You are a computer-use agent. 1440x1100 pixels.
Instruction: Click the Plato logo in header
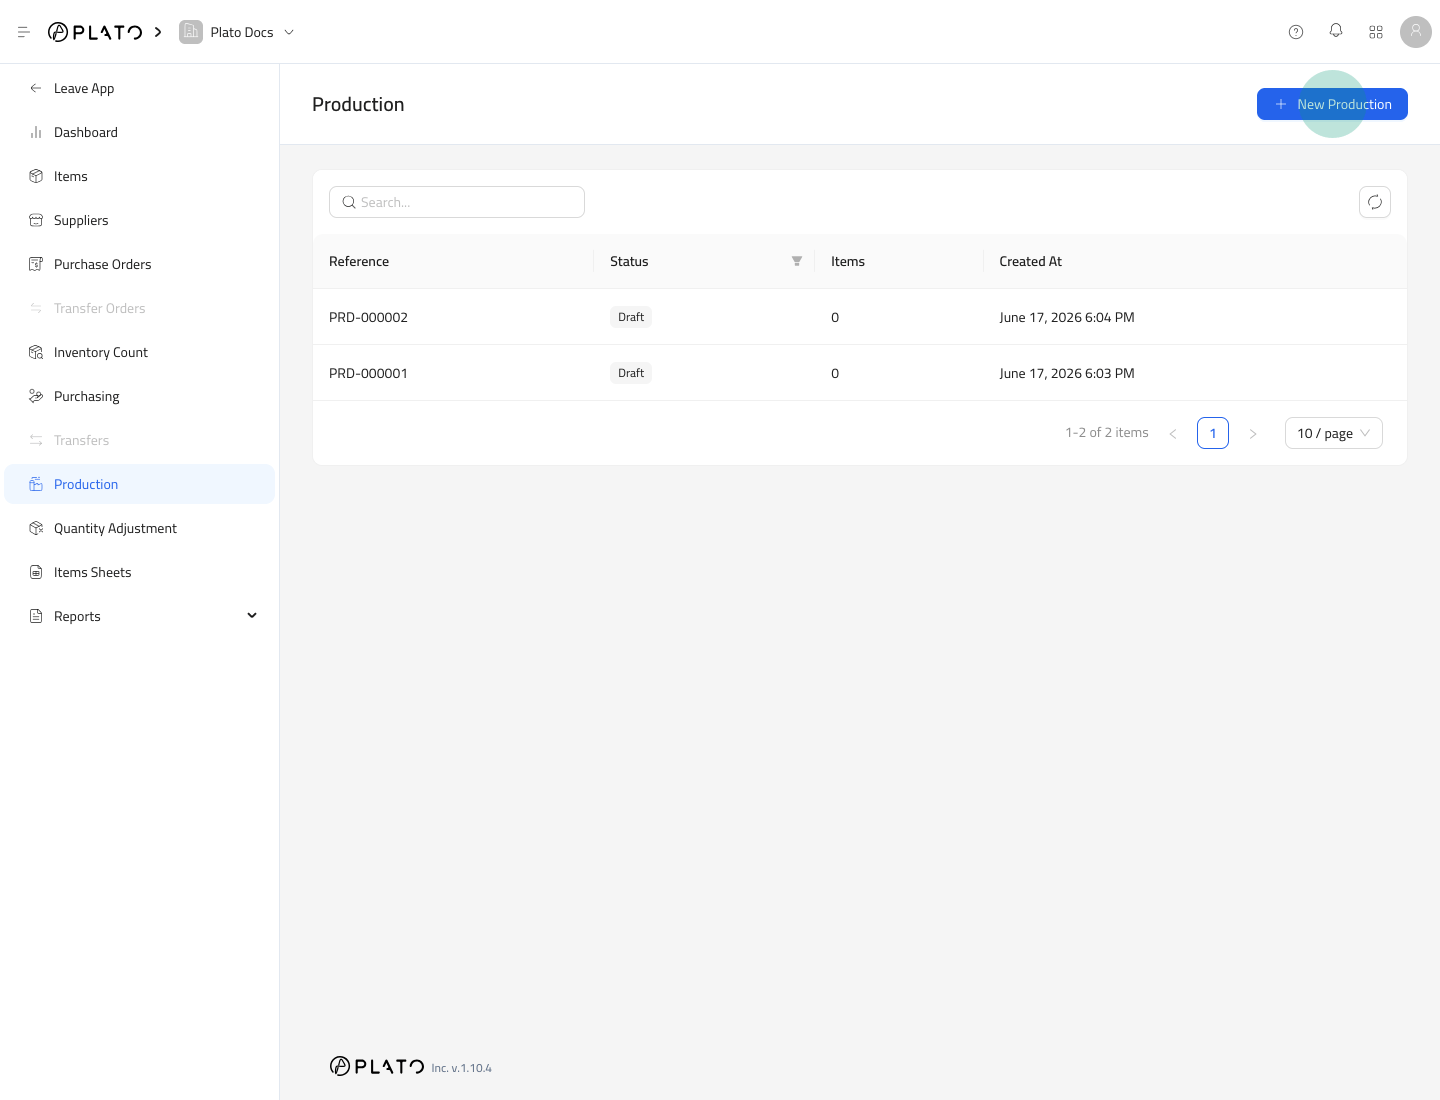(x=95, y=32)
